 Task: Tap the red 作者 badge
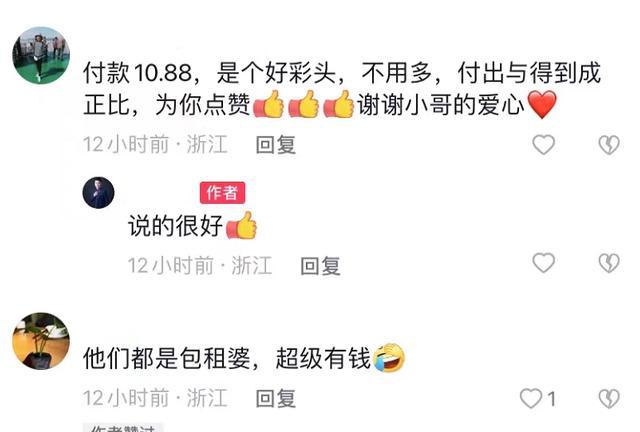point(222,193)
